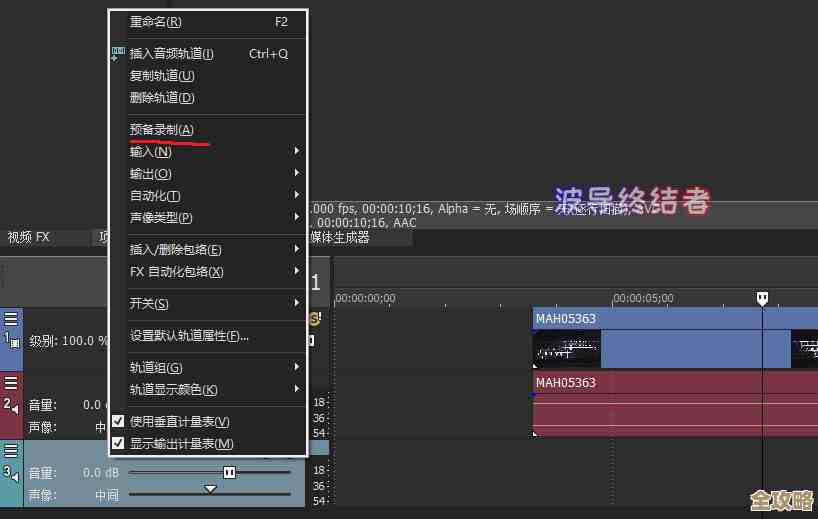Viewport: 818px width, 519px height.
Task: Click track 3 audio track number icon
Action: click(x=11, y=473)
